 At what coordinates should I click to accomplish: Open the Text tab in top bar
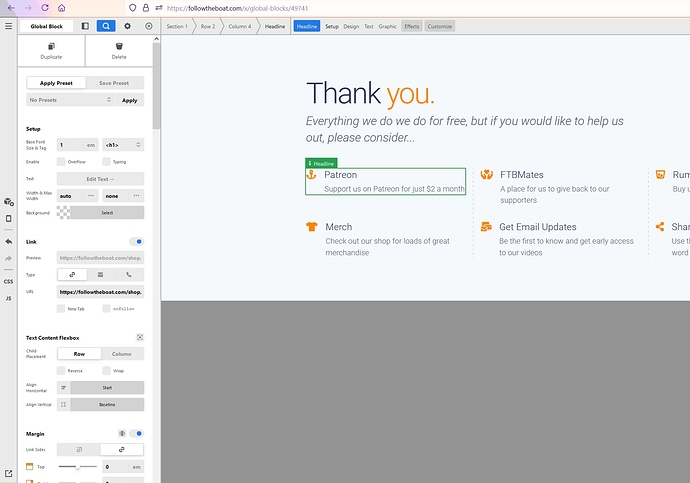pos(369,26)
